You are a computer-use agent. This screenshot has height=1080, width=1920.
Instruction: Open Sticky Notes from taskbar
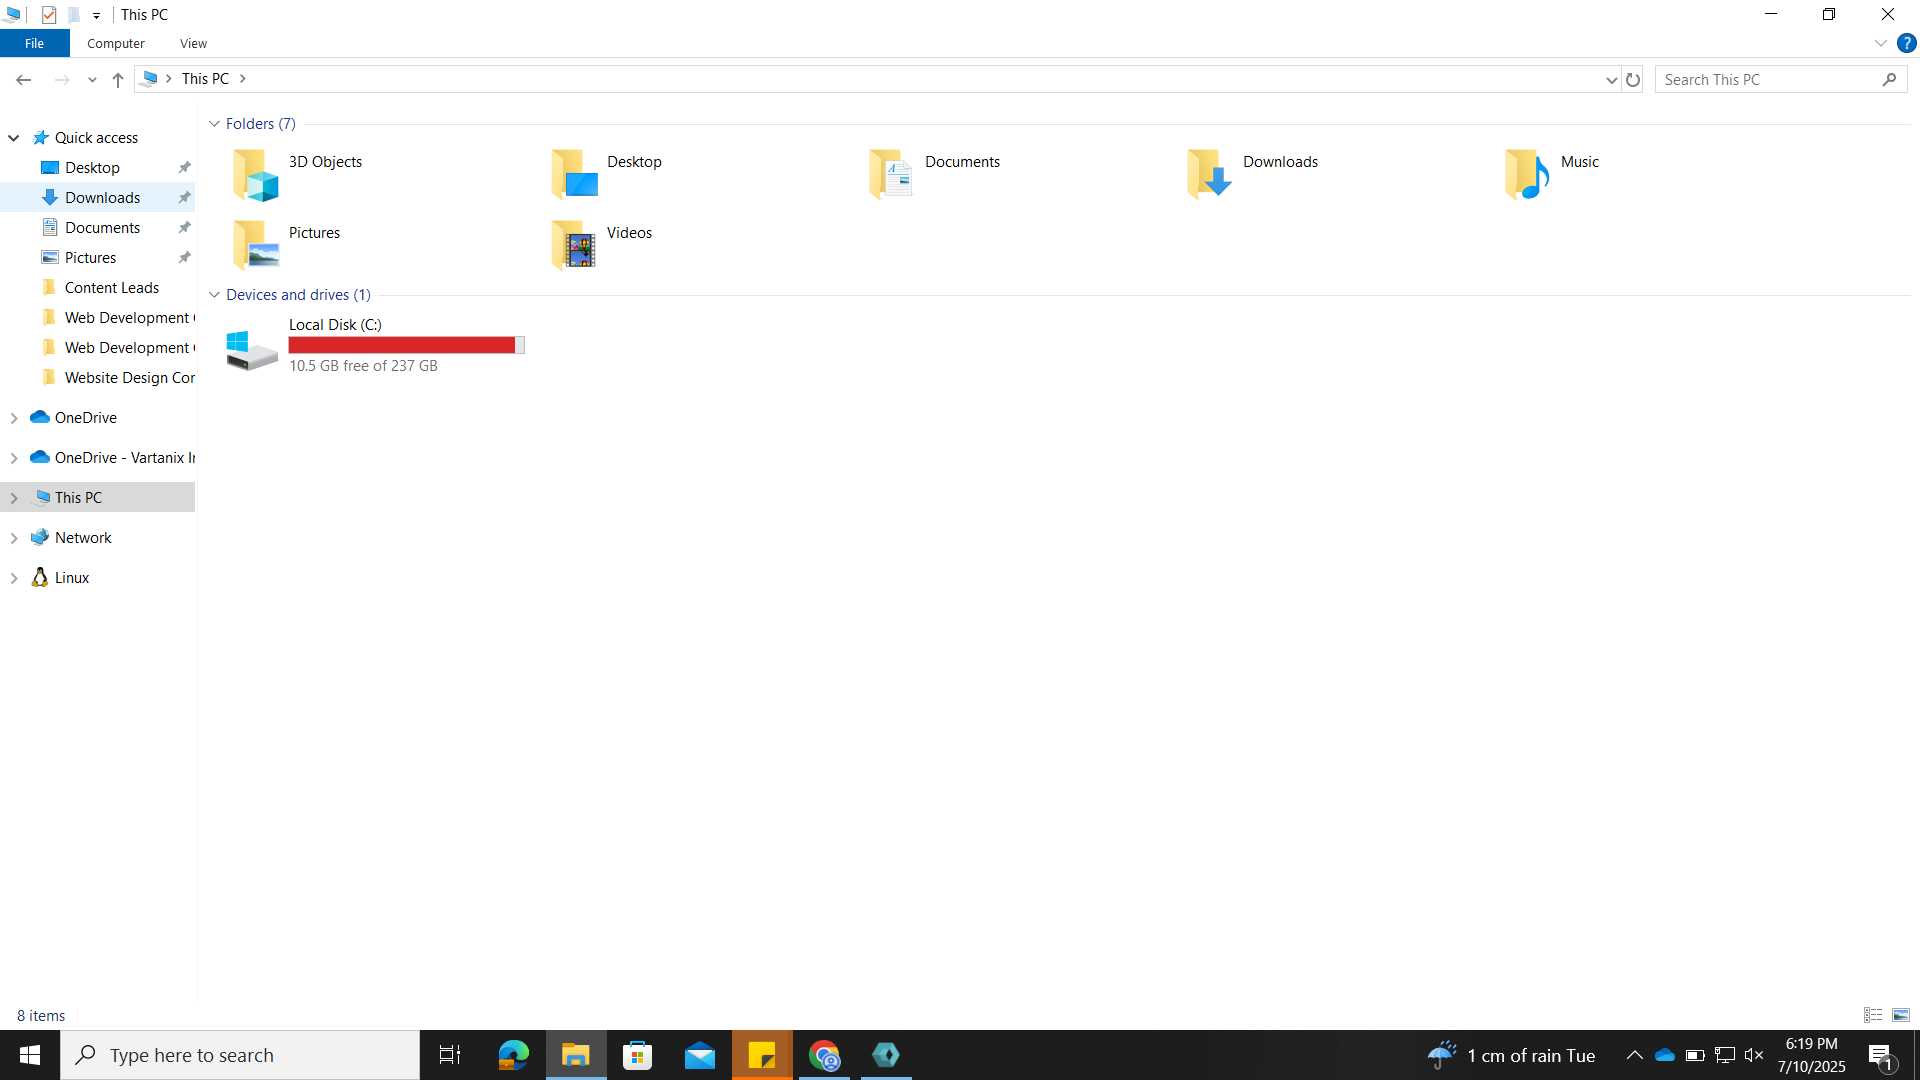762,1055
